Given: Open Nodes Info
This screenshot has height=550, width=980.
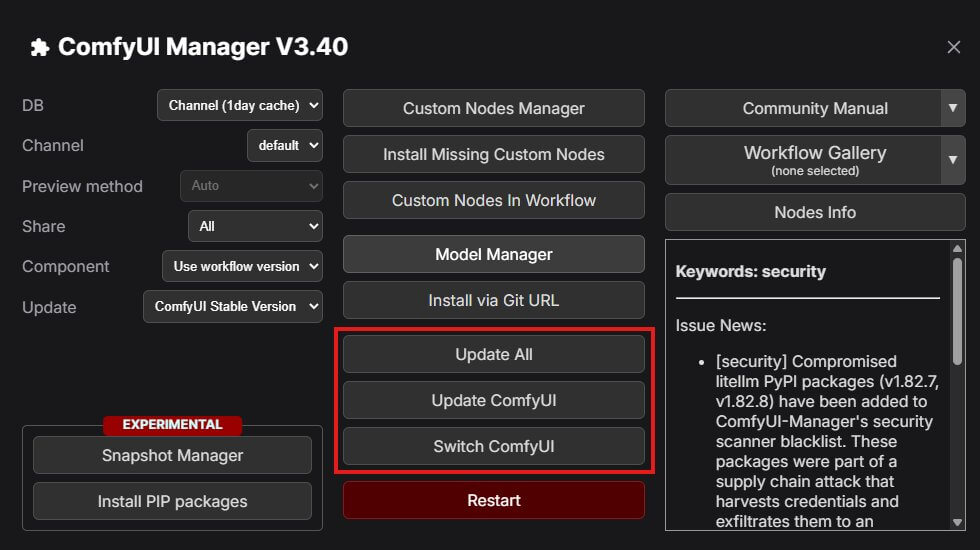Looking at the screenshot, I should coord(816,212).
